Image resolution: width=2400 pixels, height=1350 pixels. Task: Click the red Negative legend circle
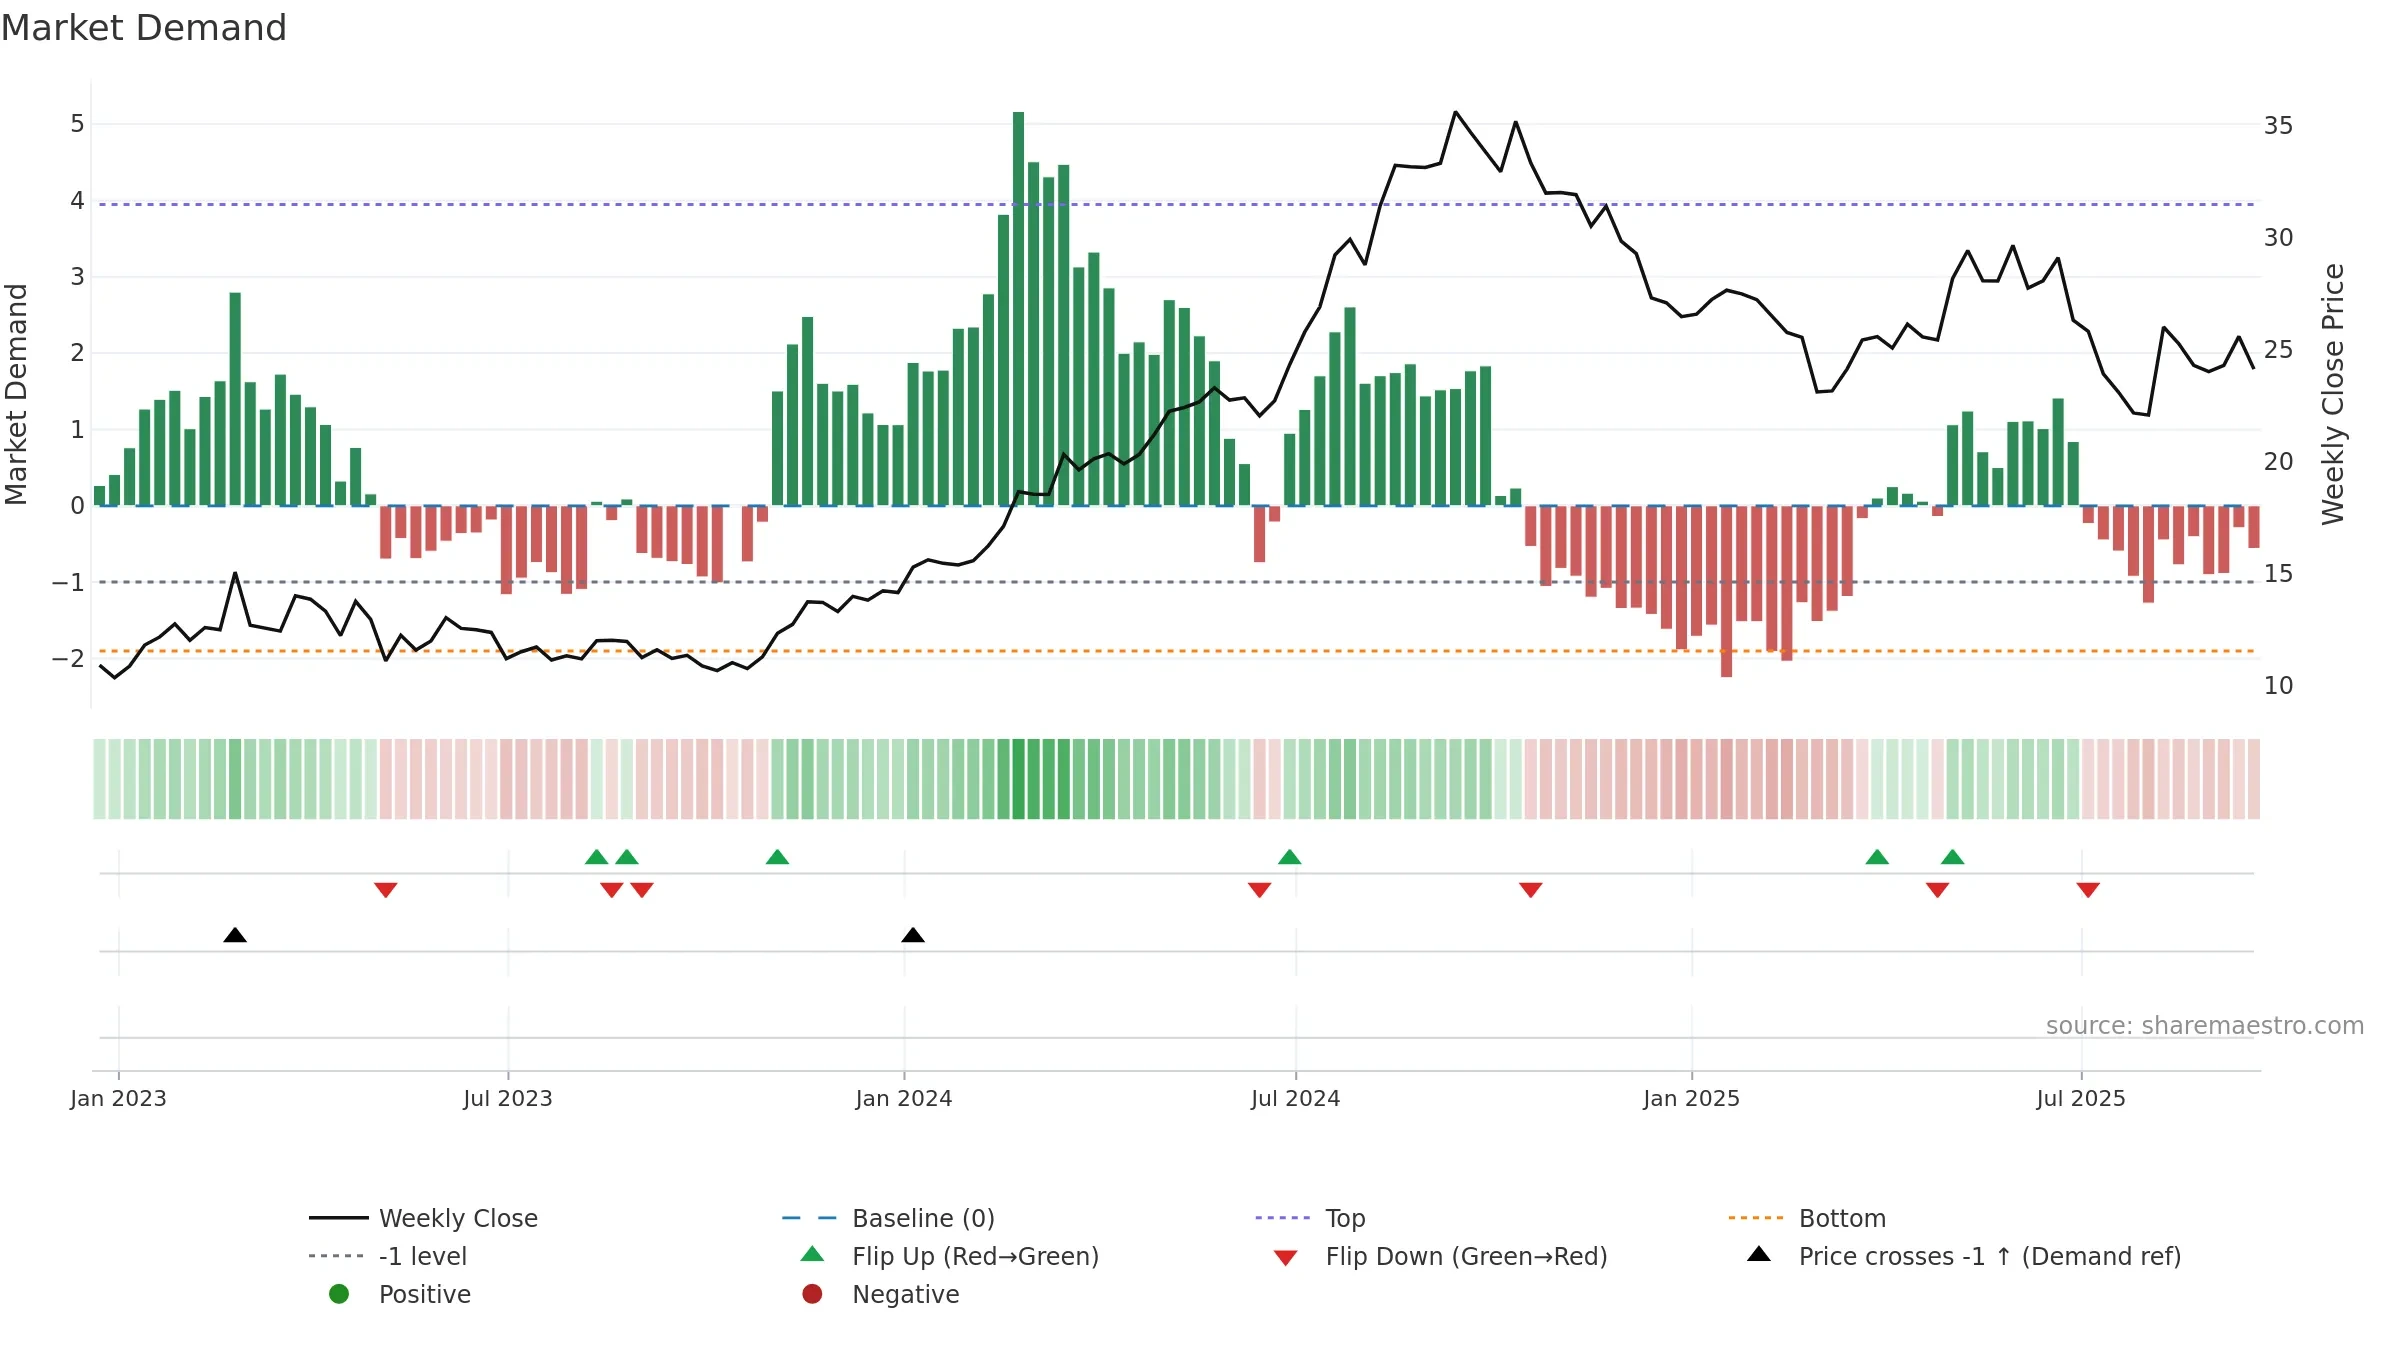[x=812, y=1294]
